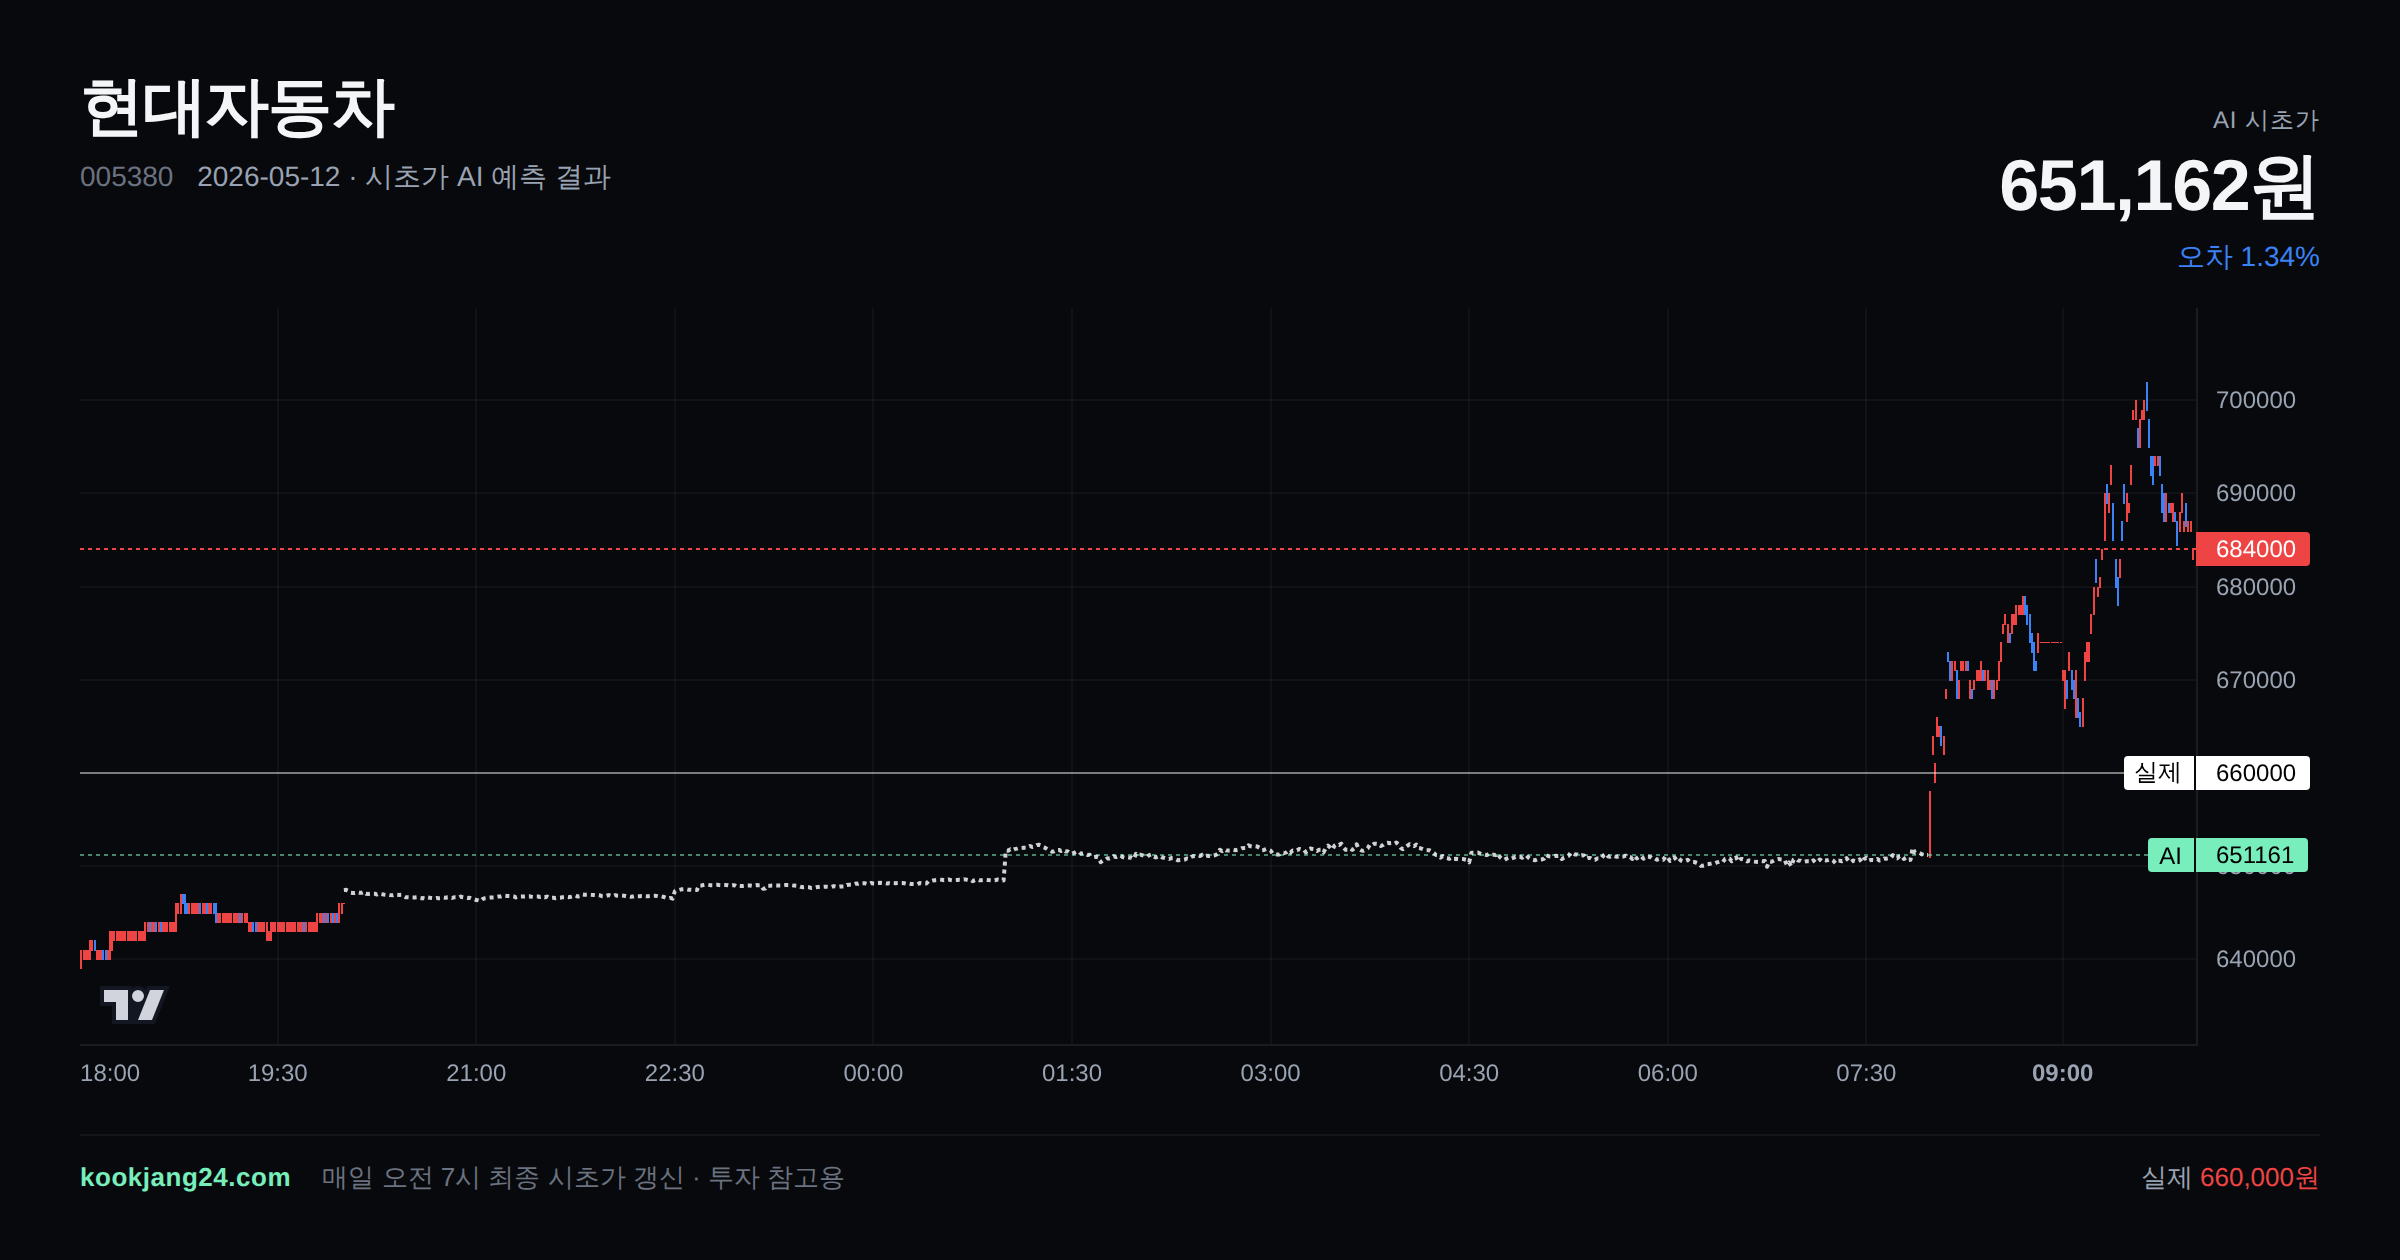Click the TradingView logo icon
Image resolution: width=2400 pixels, height=1260 pixels.
coord(134,1004)
